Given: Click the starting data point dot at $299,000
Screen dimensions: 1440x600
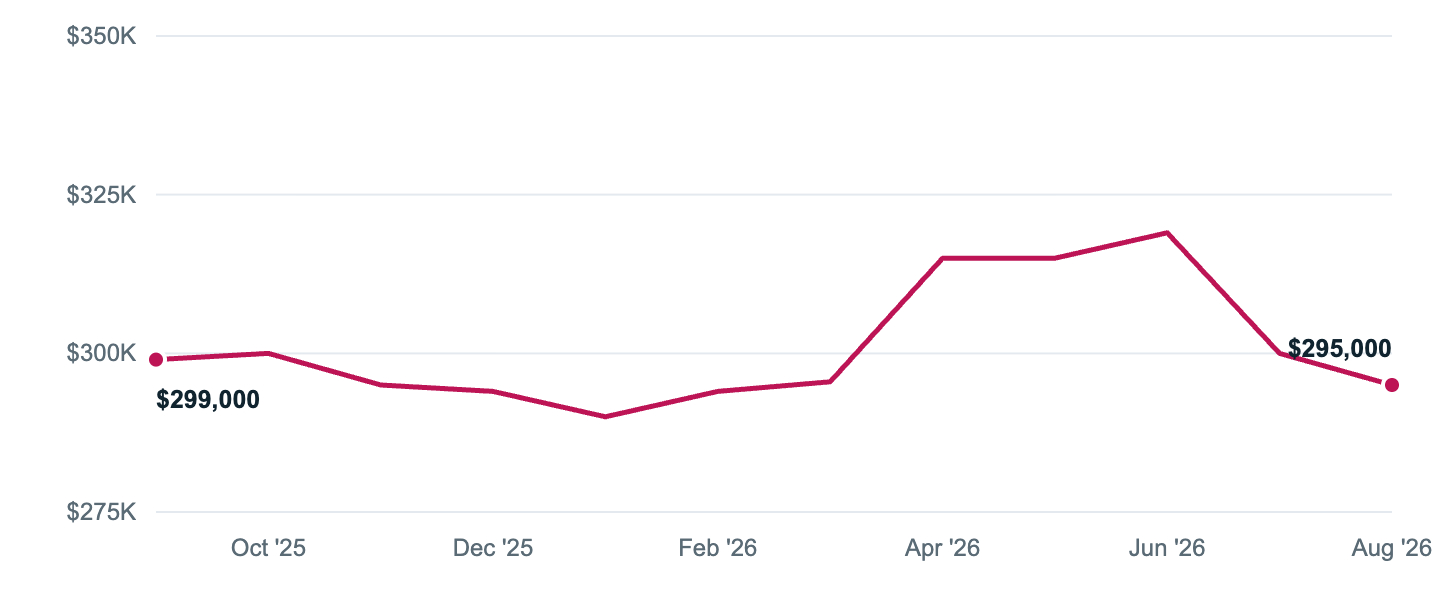Looking at the screenshot, I should click(156, 359).
